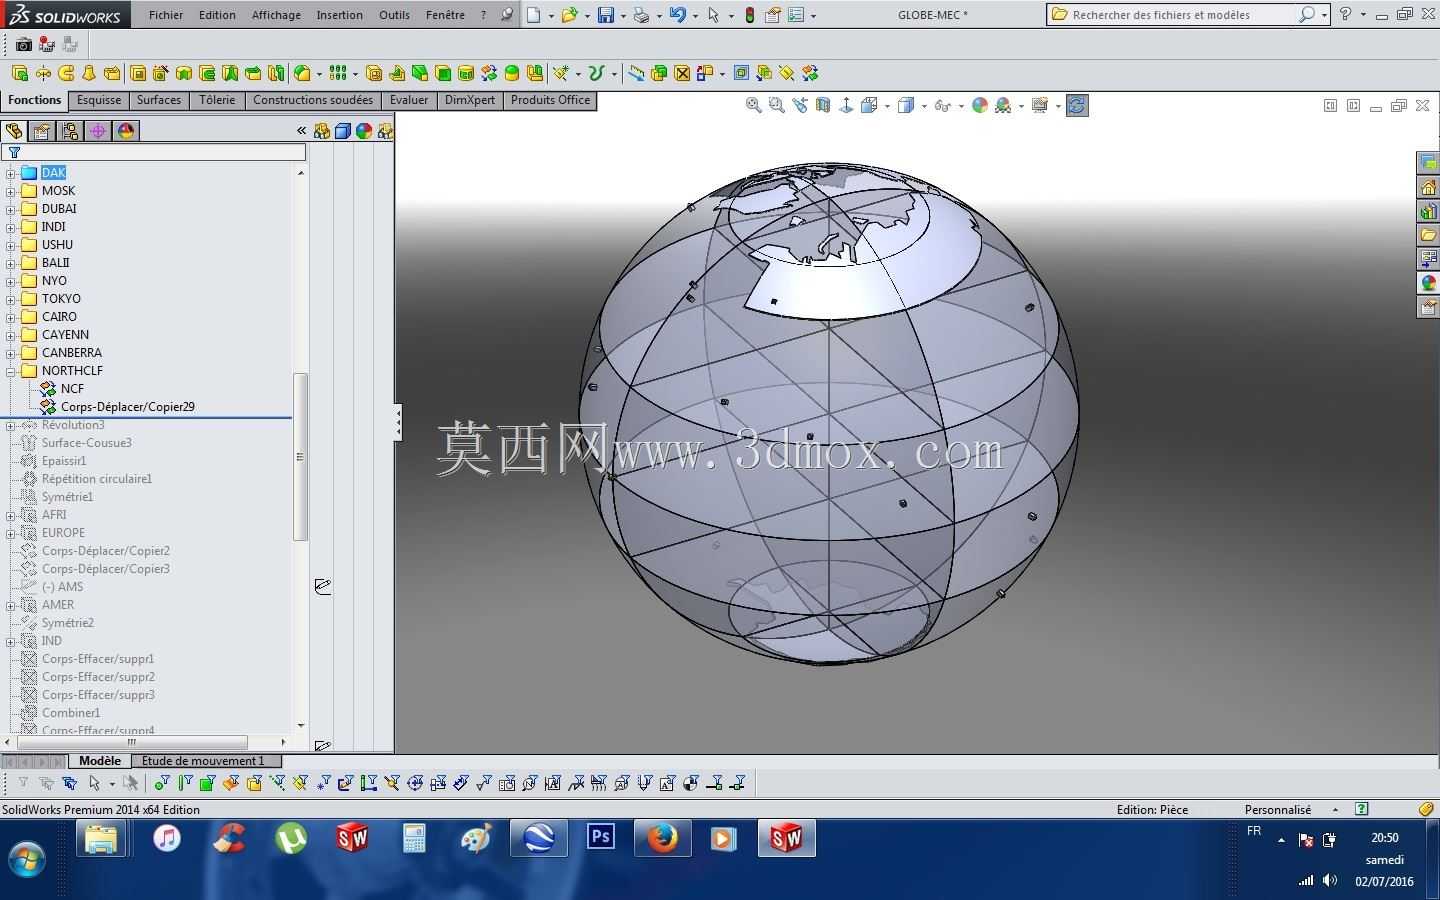Collapse the FeatureManager panel with double chevron
Viewport: 1440px width, 900px height.
point(301,131)
